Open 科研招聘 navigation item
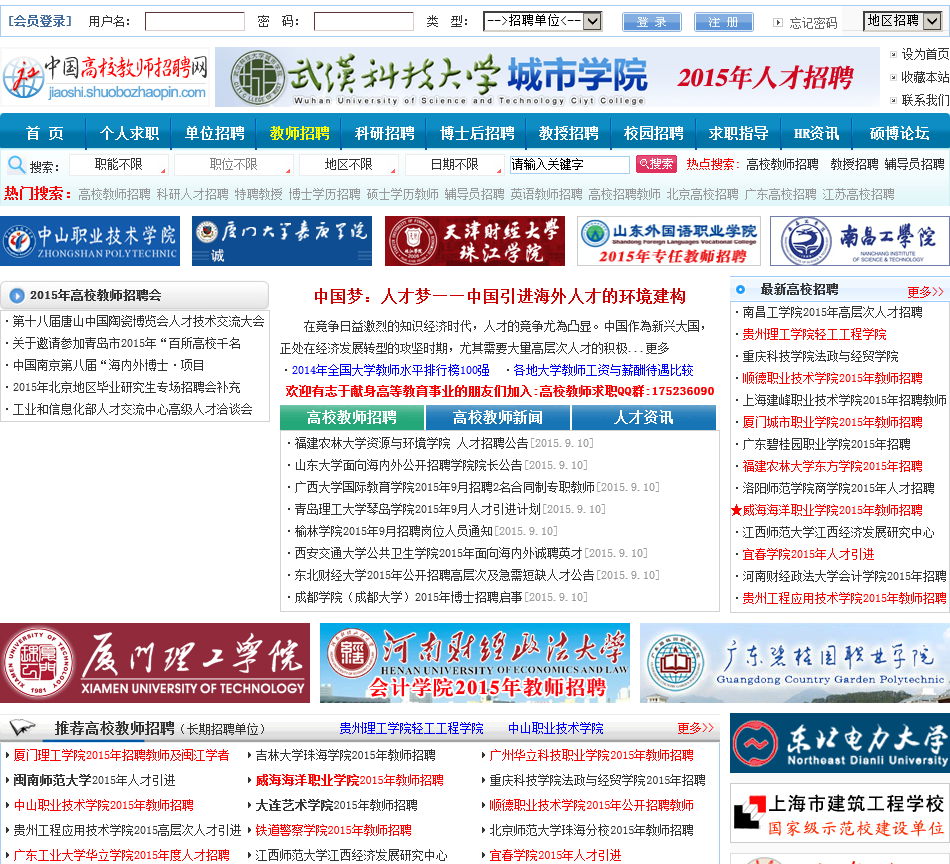Viewport: 950px width, 864px height. [x=384, y=133]
